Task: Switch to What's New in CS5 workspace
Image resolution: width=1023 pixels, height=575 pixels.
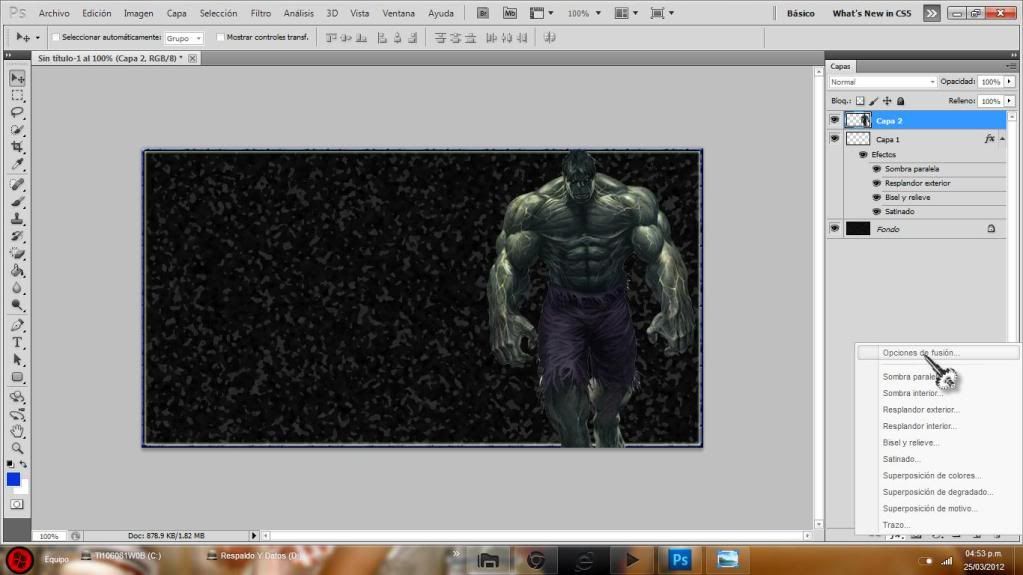Action: click(872, 13)
